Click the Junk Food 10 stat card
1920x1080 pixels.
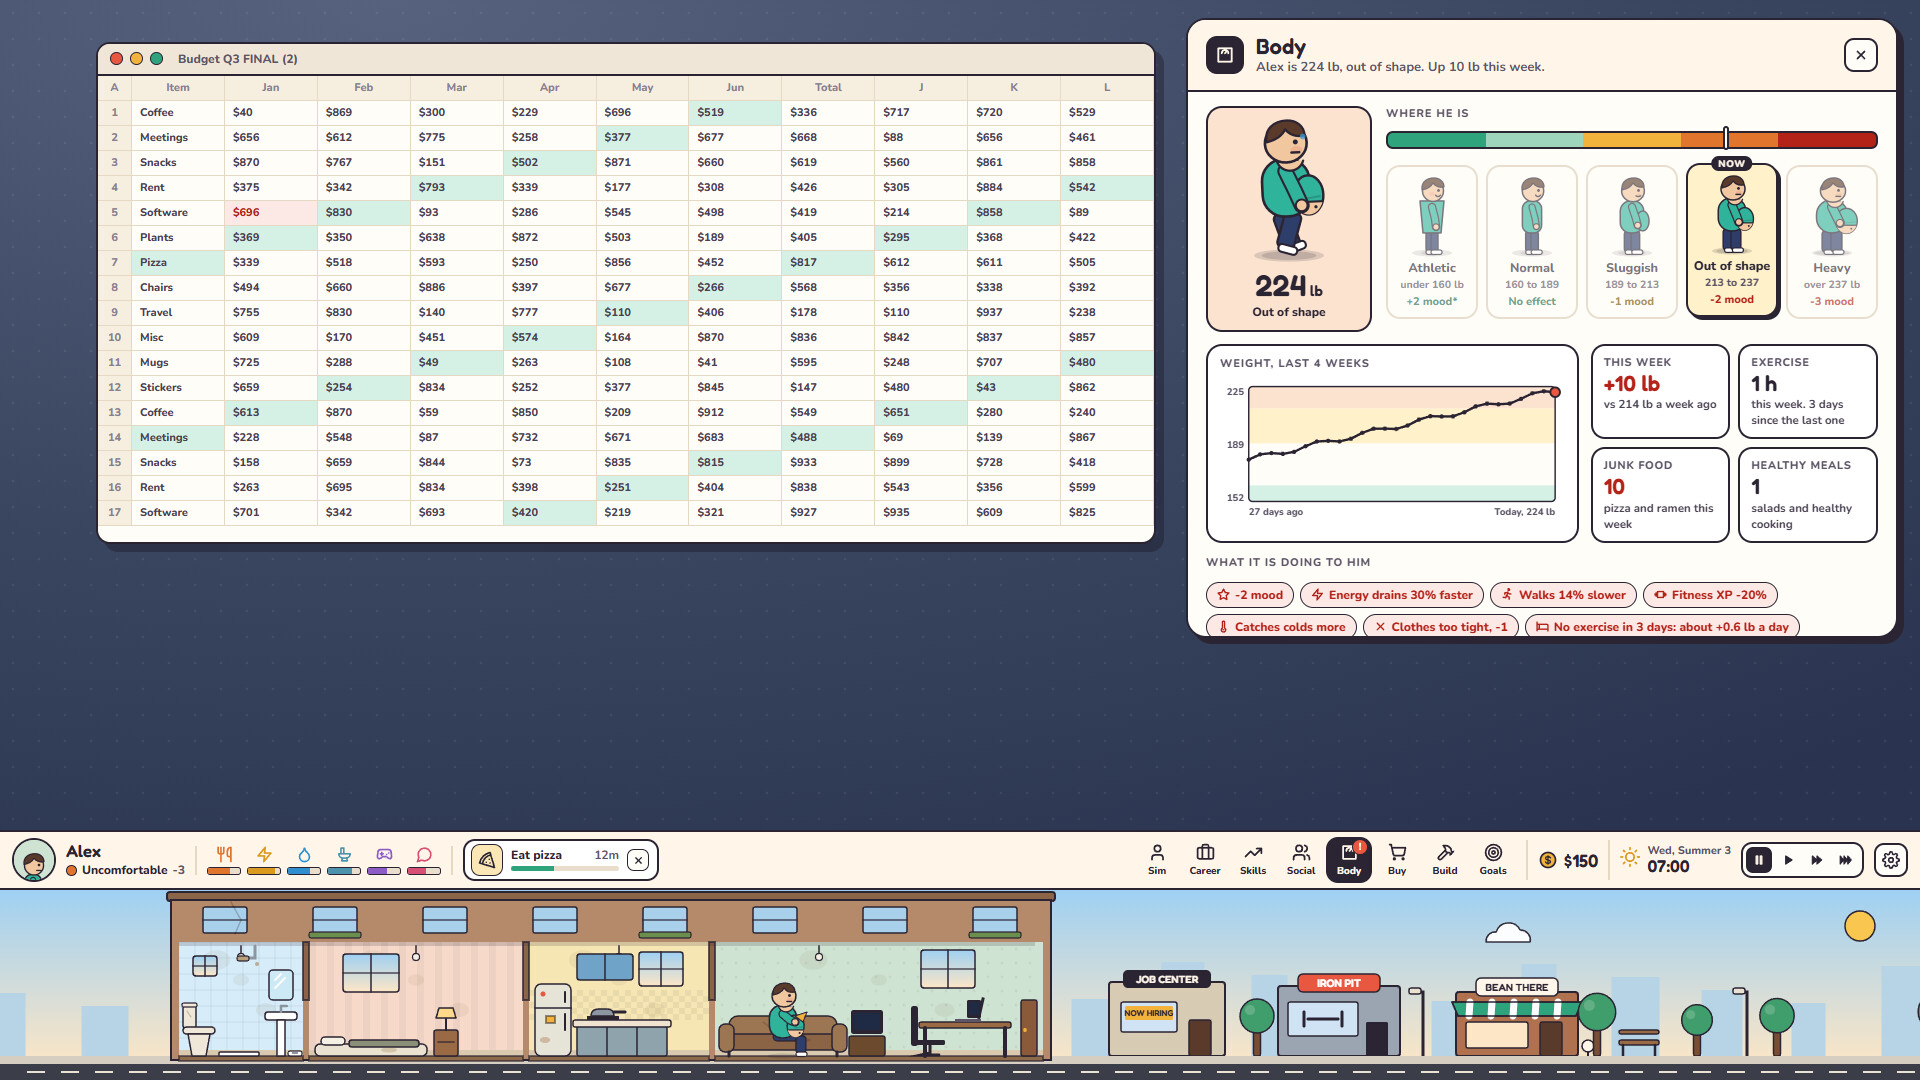1660,495
